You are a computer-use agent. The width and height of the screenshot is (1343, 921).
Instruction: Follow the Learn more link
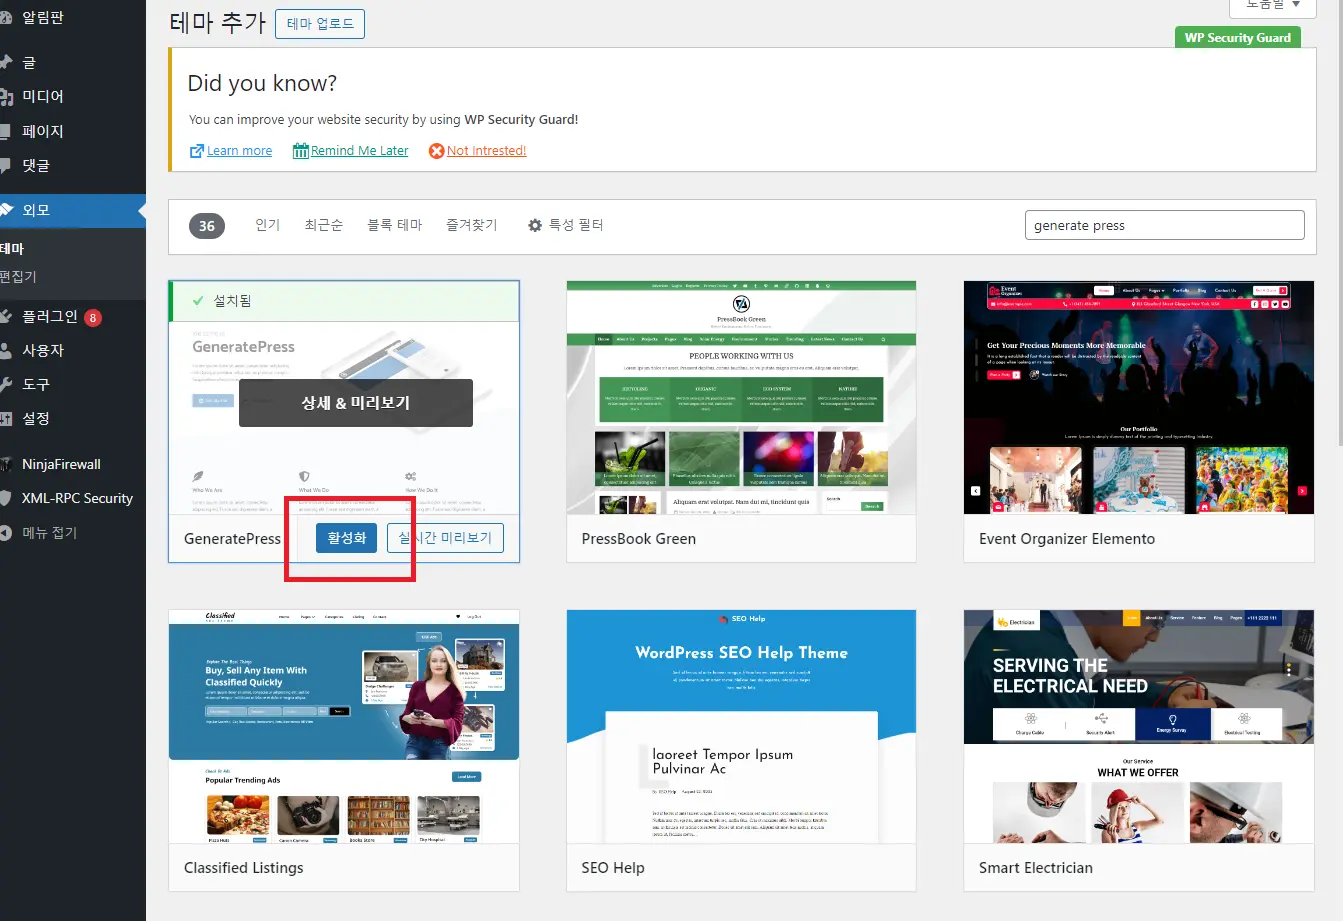(239, 151)
